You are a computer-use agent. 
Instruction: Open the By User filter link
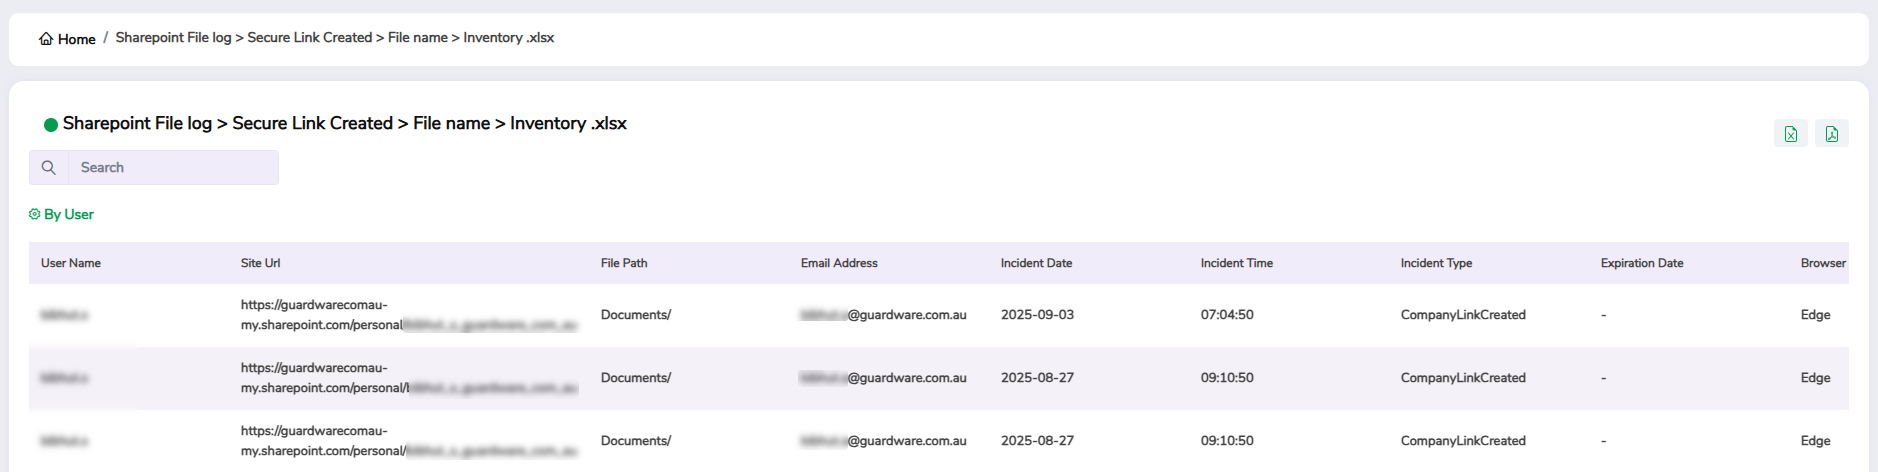coord(69,214)
